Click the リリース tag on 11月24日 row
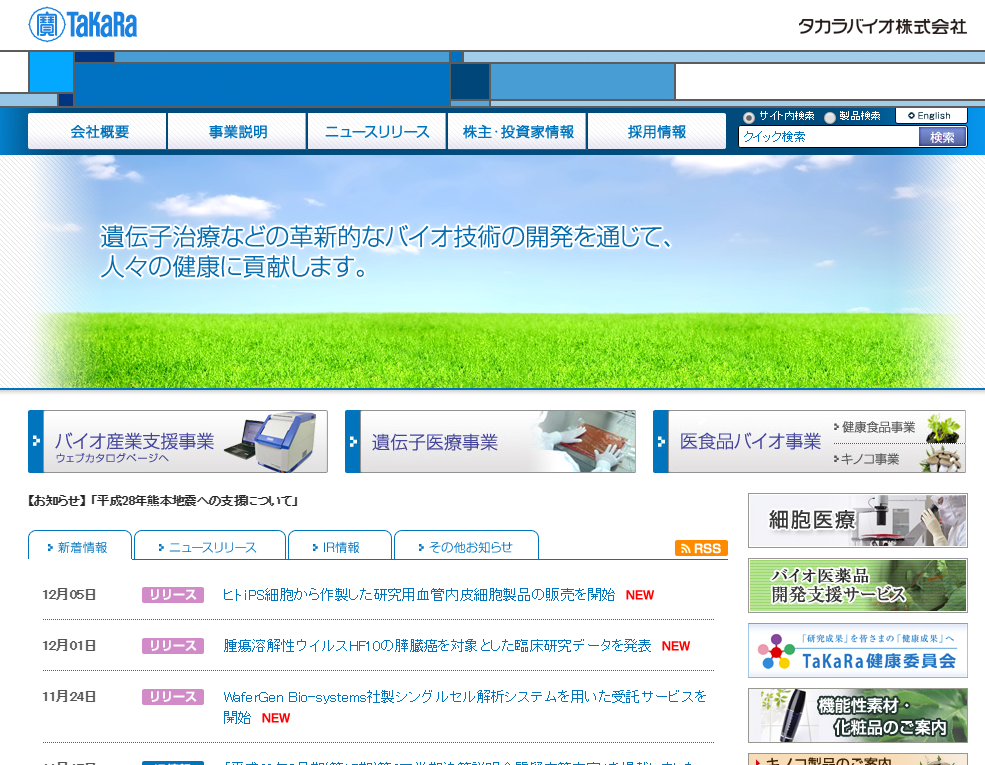Screen dimensions: 985x765 [173, 697]
